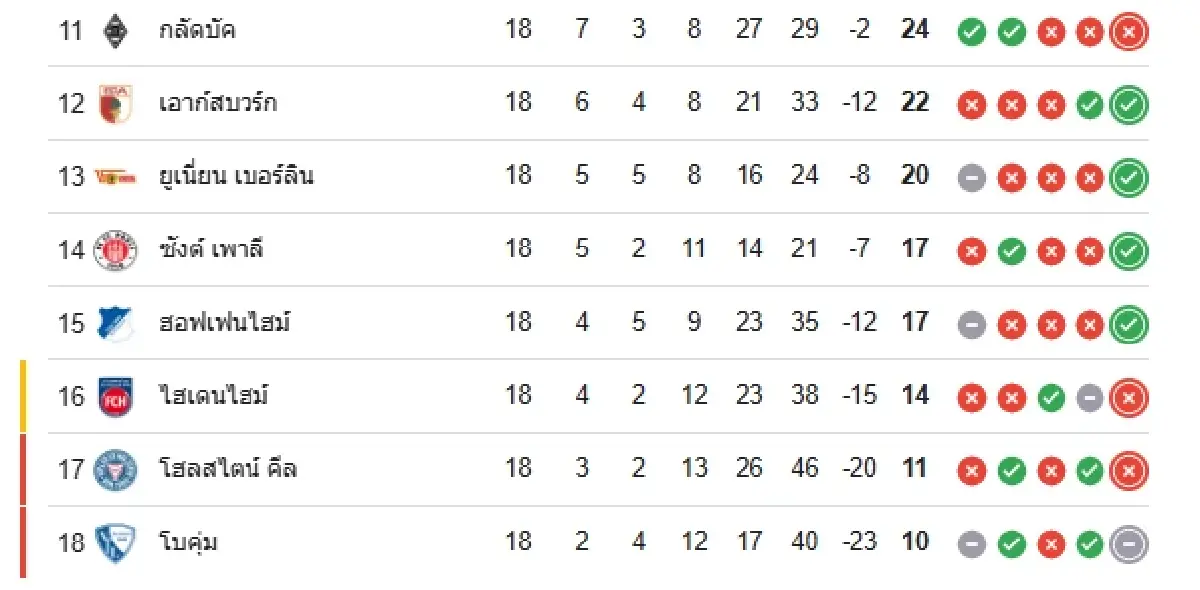
Task: Click Augsburg's latest match win indicator
Action: tap(1129, 105)
